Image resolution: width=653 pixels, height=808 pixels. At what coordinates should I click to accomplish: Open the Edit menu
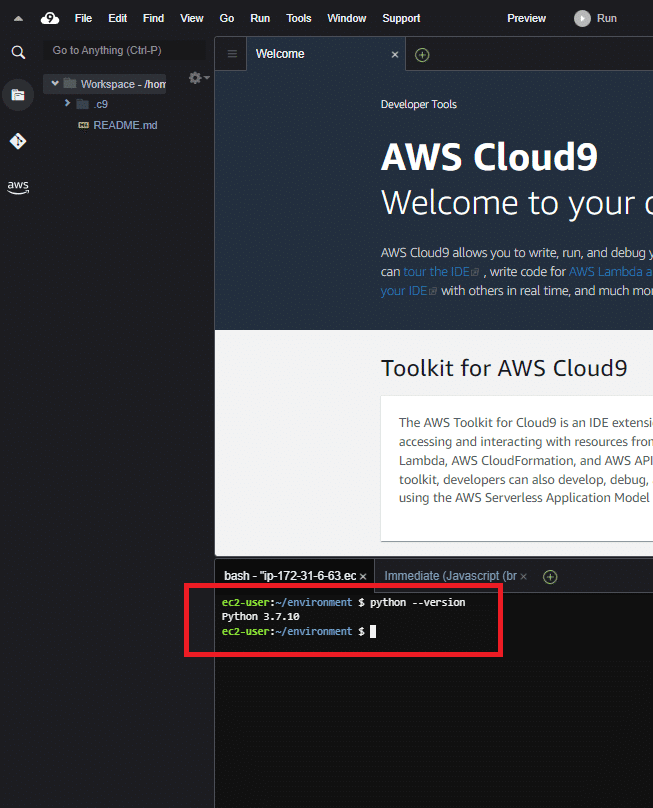118,19
